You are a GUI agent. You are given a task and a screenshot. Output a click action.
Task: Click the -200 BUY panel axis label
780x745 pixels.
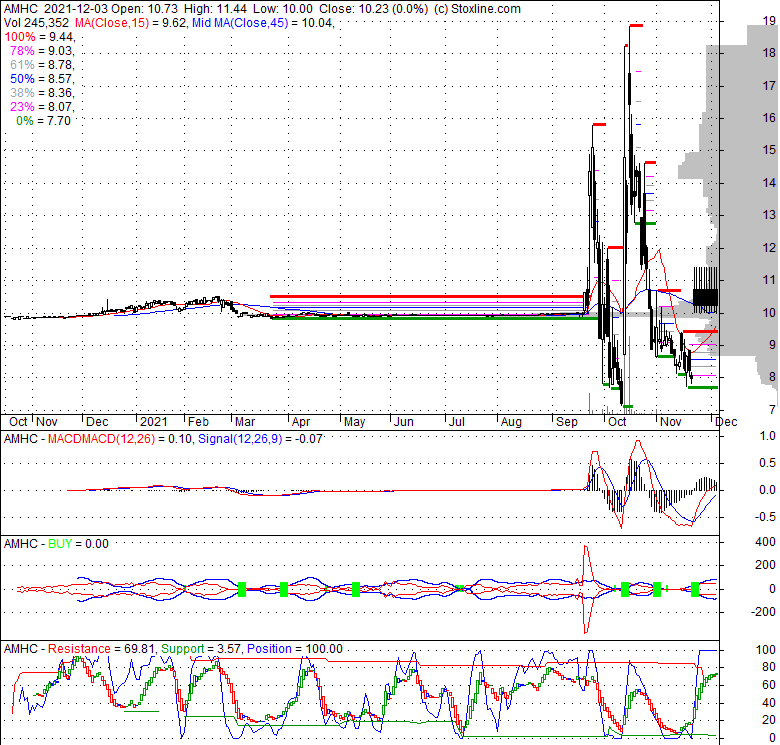763,612
